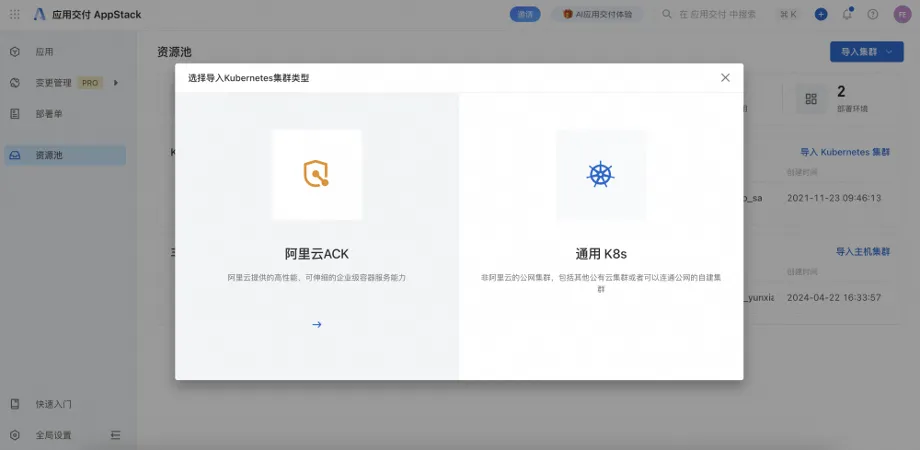
Task: Collapse the sidebar with the toggle icon
Action: 116,435
